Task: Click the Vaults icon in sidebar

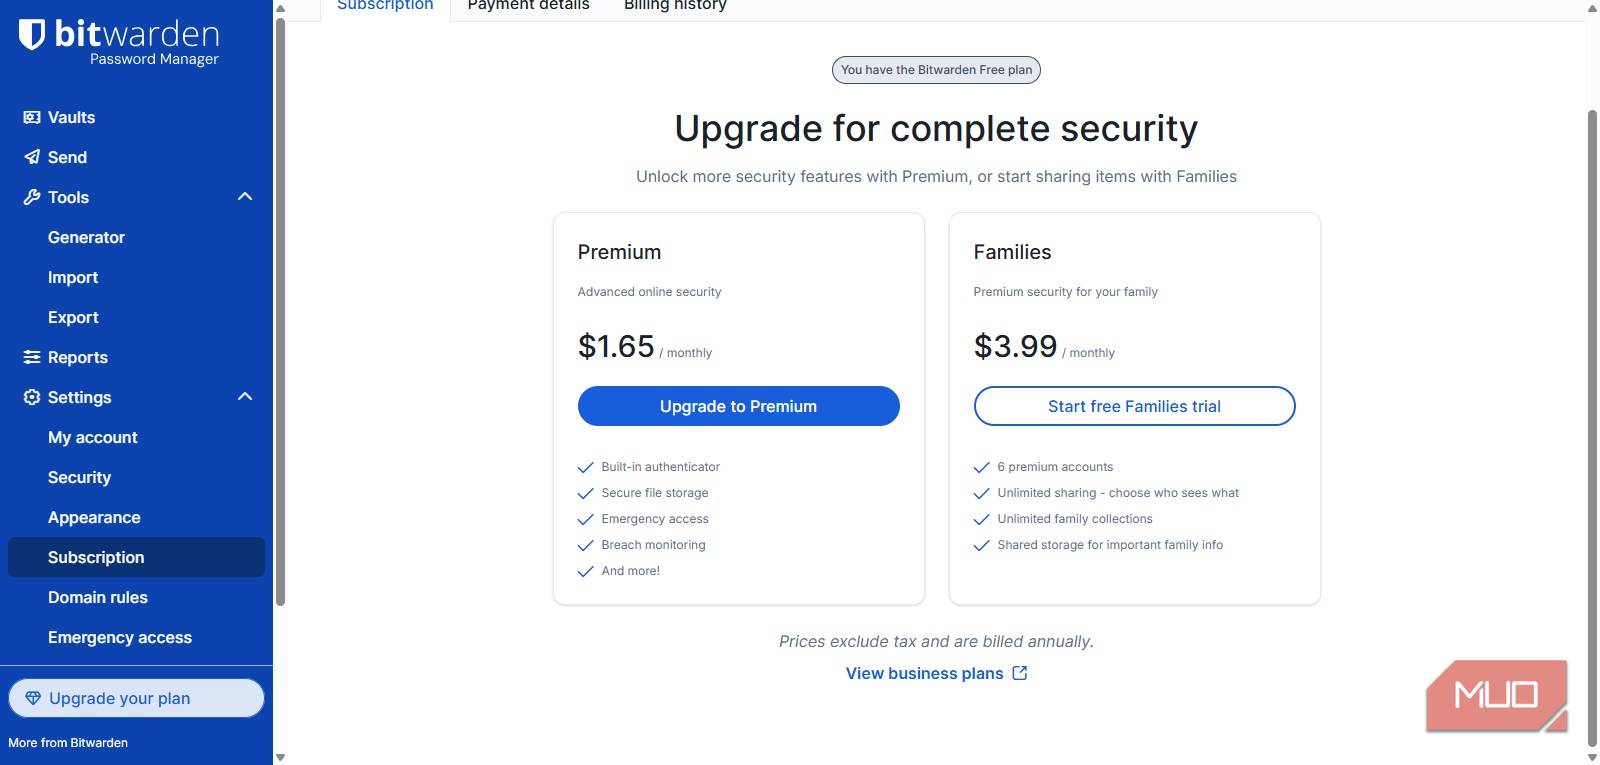Action: (x=32, y=117)
